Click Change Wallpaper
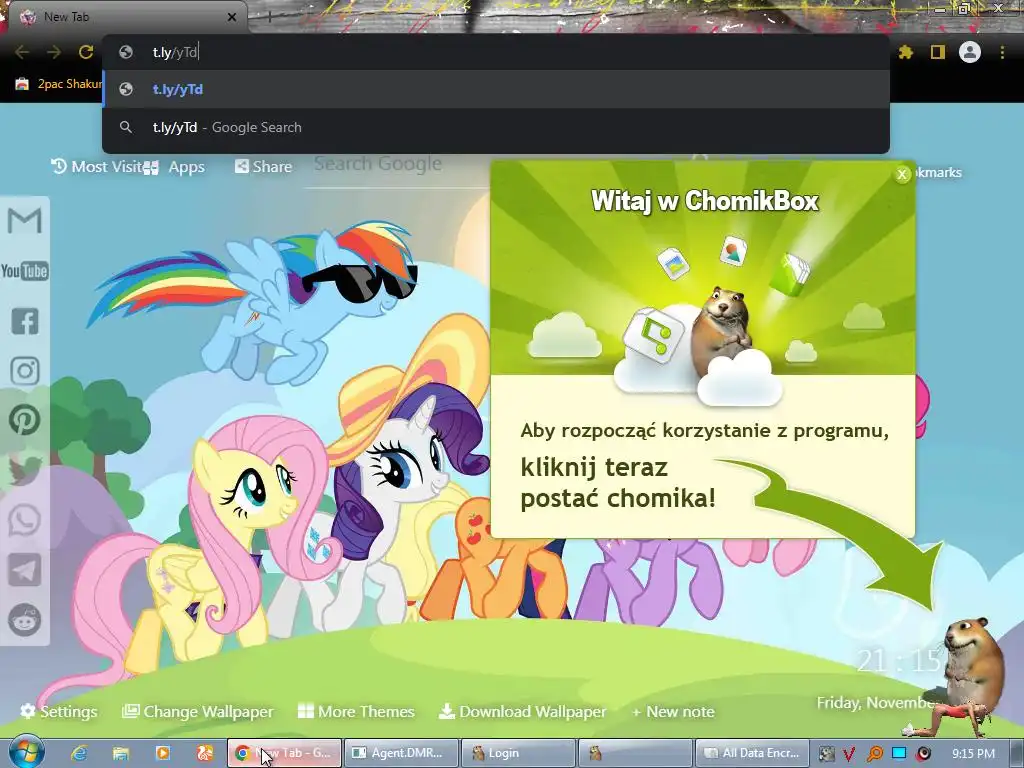This screenshot has height=768, width=1024. 198,711
